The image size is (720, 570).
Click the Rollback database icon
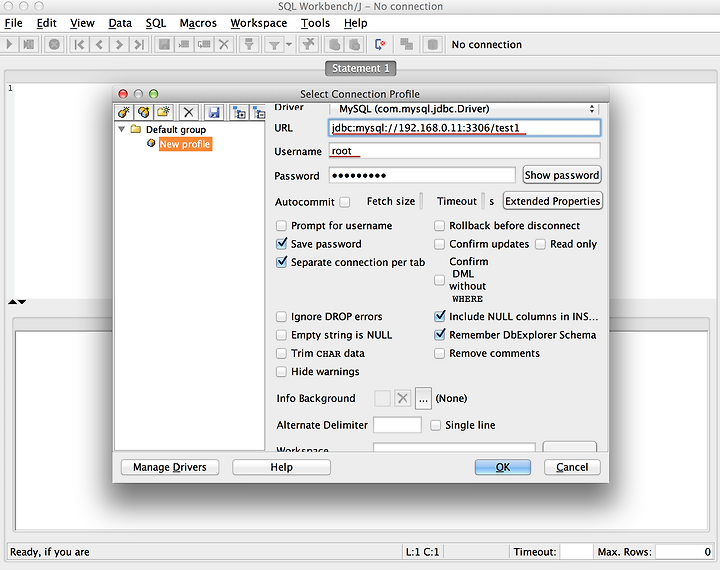tap(354, 45)
